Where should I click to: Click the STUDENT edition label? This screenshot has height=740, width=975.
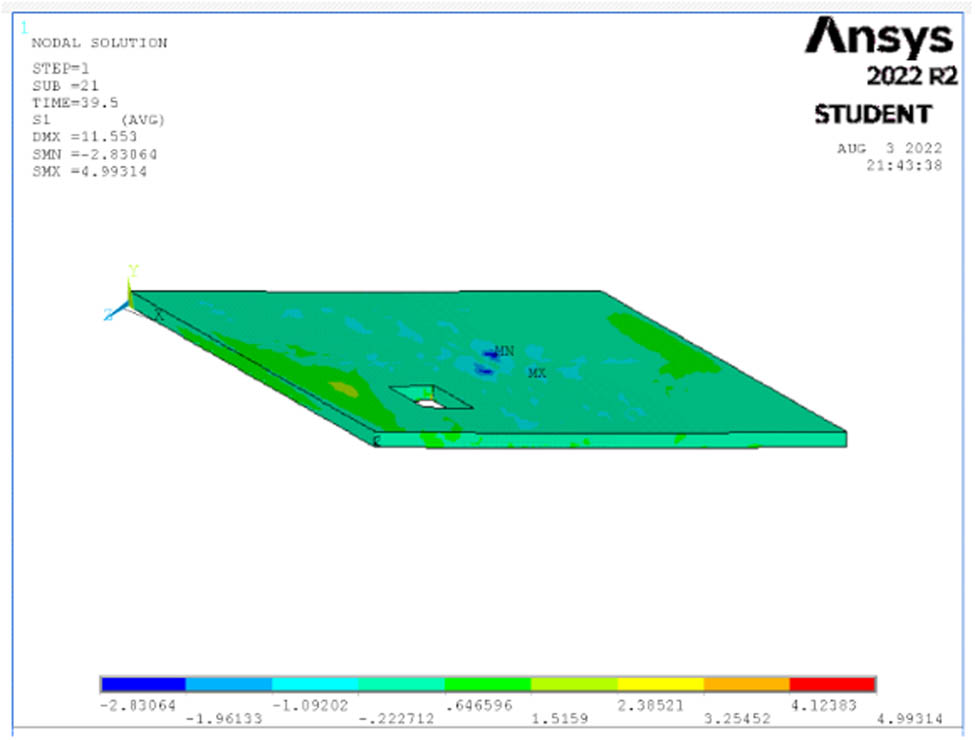873,114
